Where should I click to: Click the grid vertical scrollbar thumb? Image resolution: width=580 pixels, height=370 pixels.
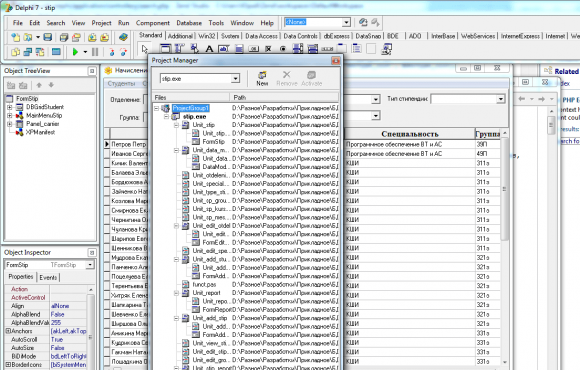(504, 189)
